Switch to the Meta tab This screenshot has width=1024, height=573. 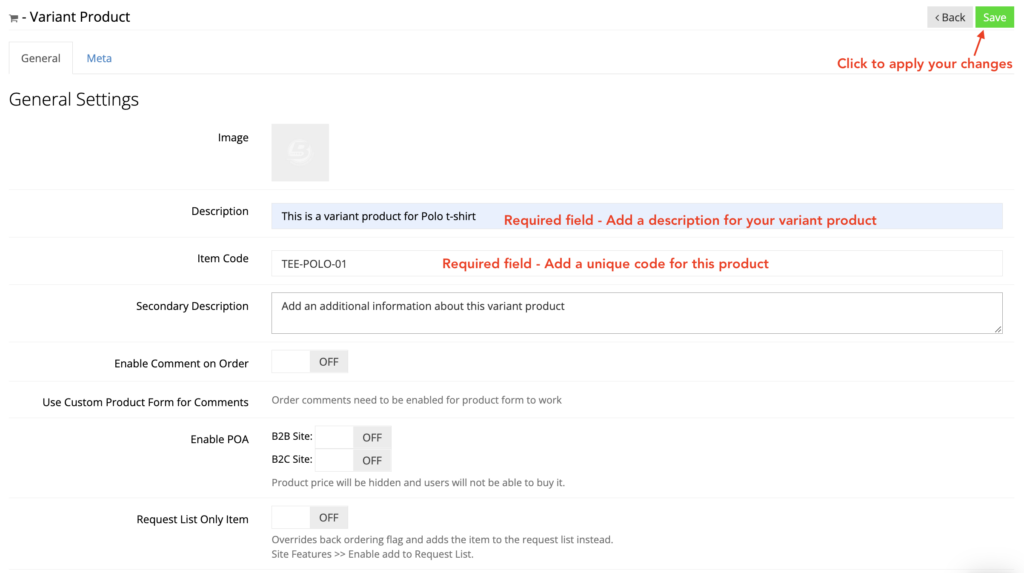[99, 58]
